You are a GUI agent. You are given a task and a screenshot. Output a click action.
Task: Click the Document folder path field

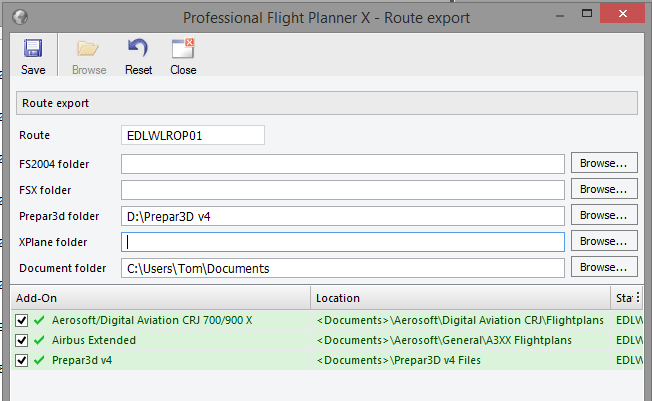(343, 268)
